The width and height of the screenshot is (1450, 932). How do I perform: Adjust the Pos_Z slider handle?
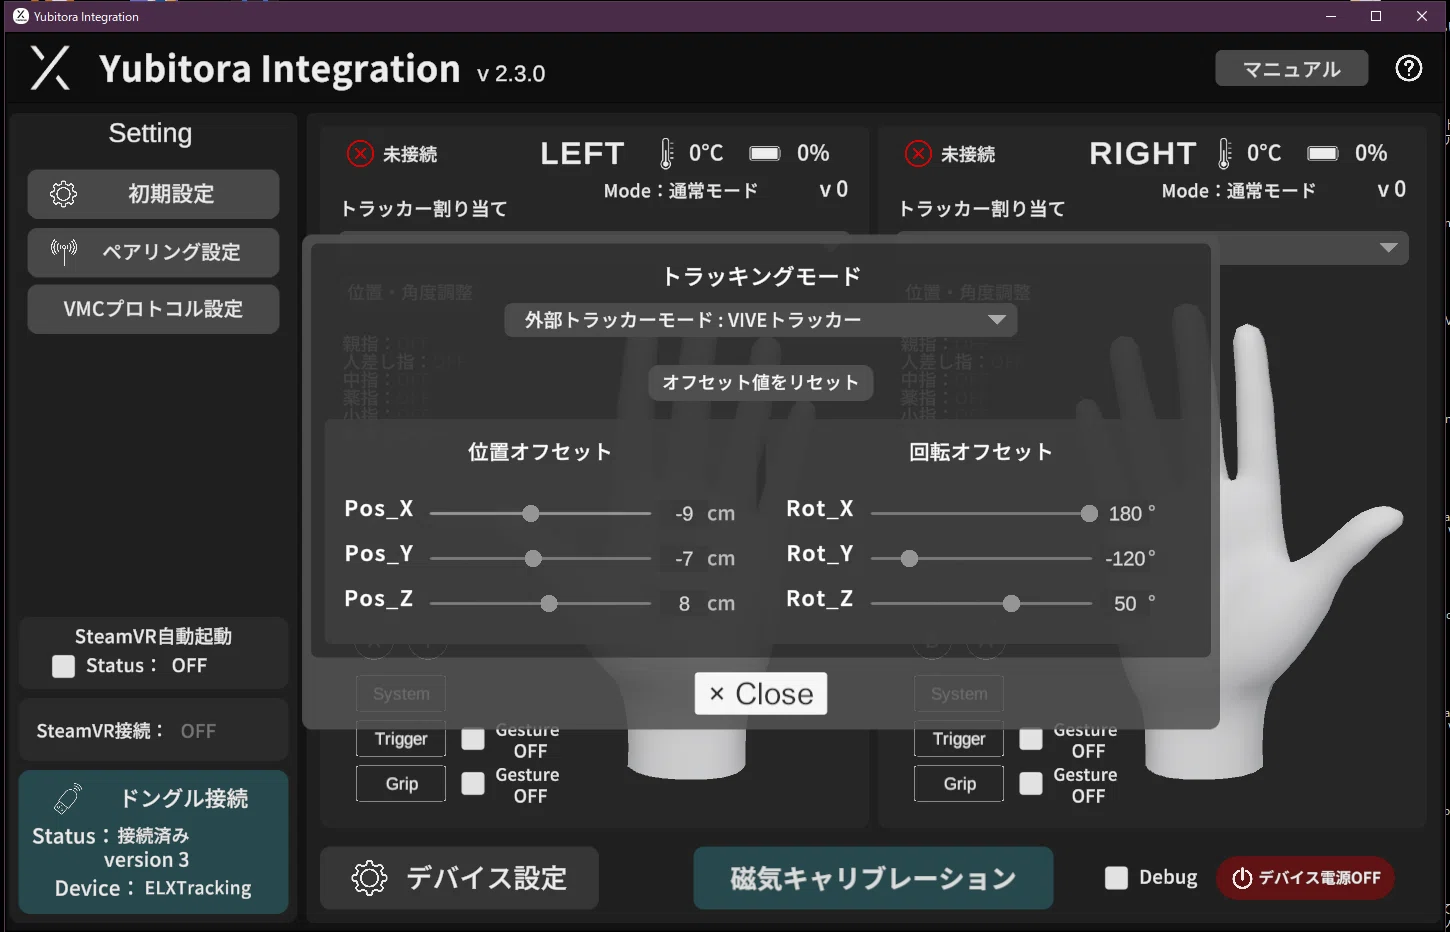(549, 604)
